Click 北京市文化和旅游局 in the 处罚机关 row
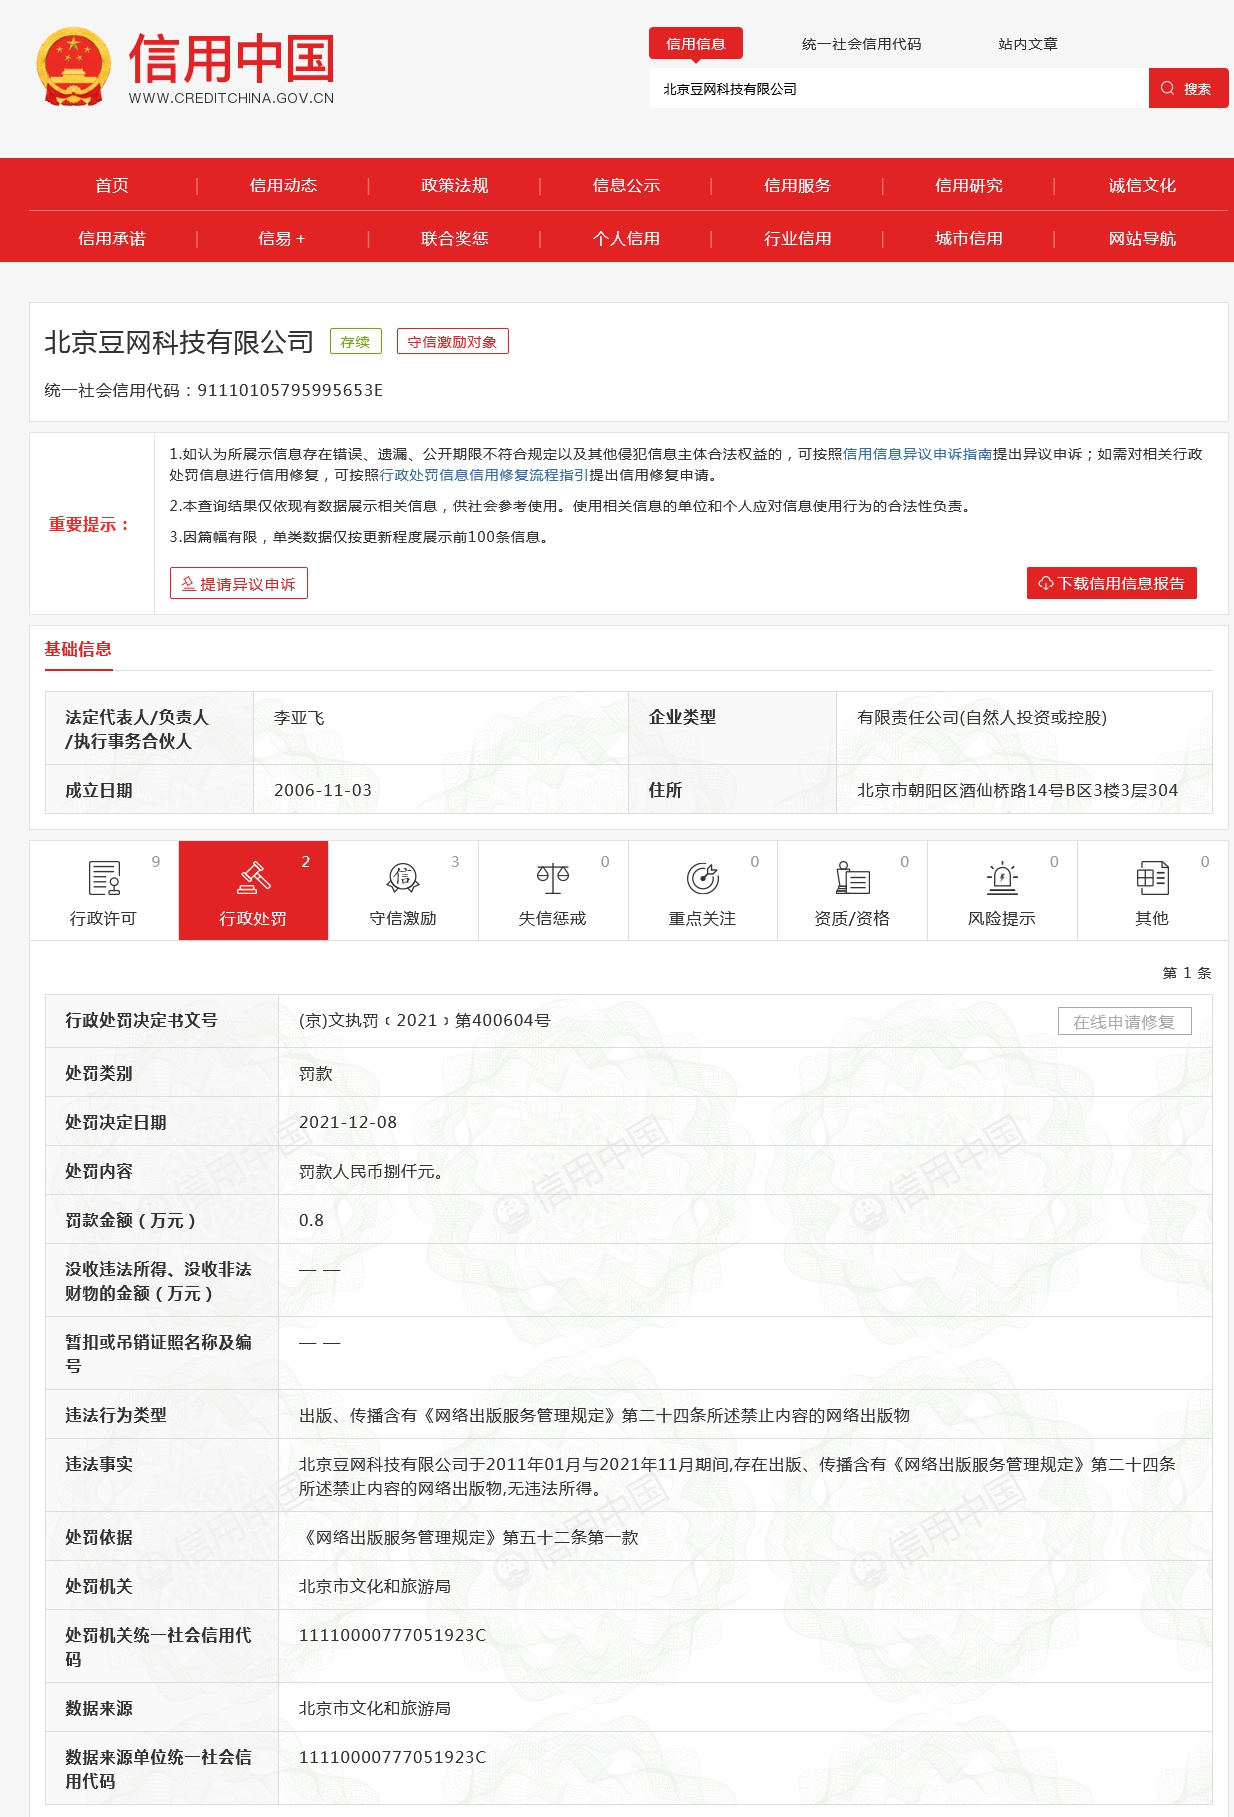Viewport: 1234px width, 1817px height. point(375,1586)
